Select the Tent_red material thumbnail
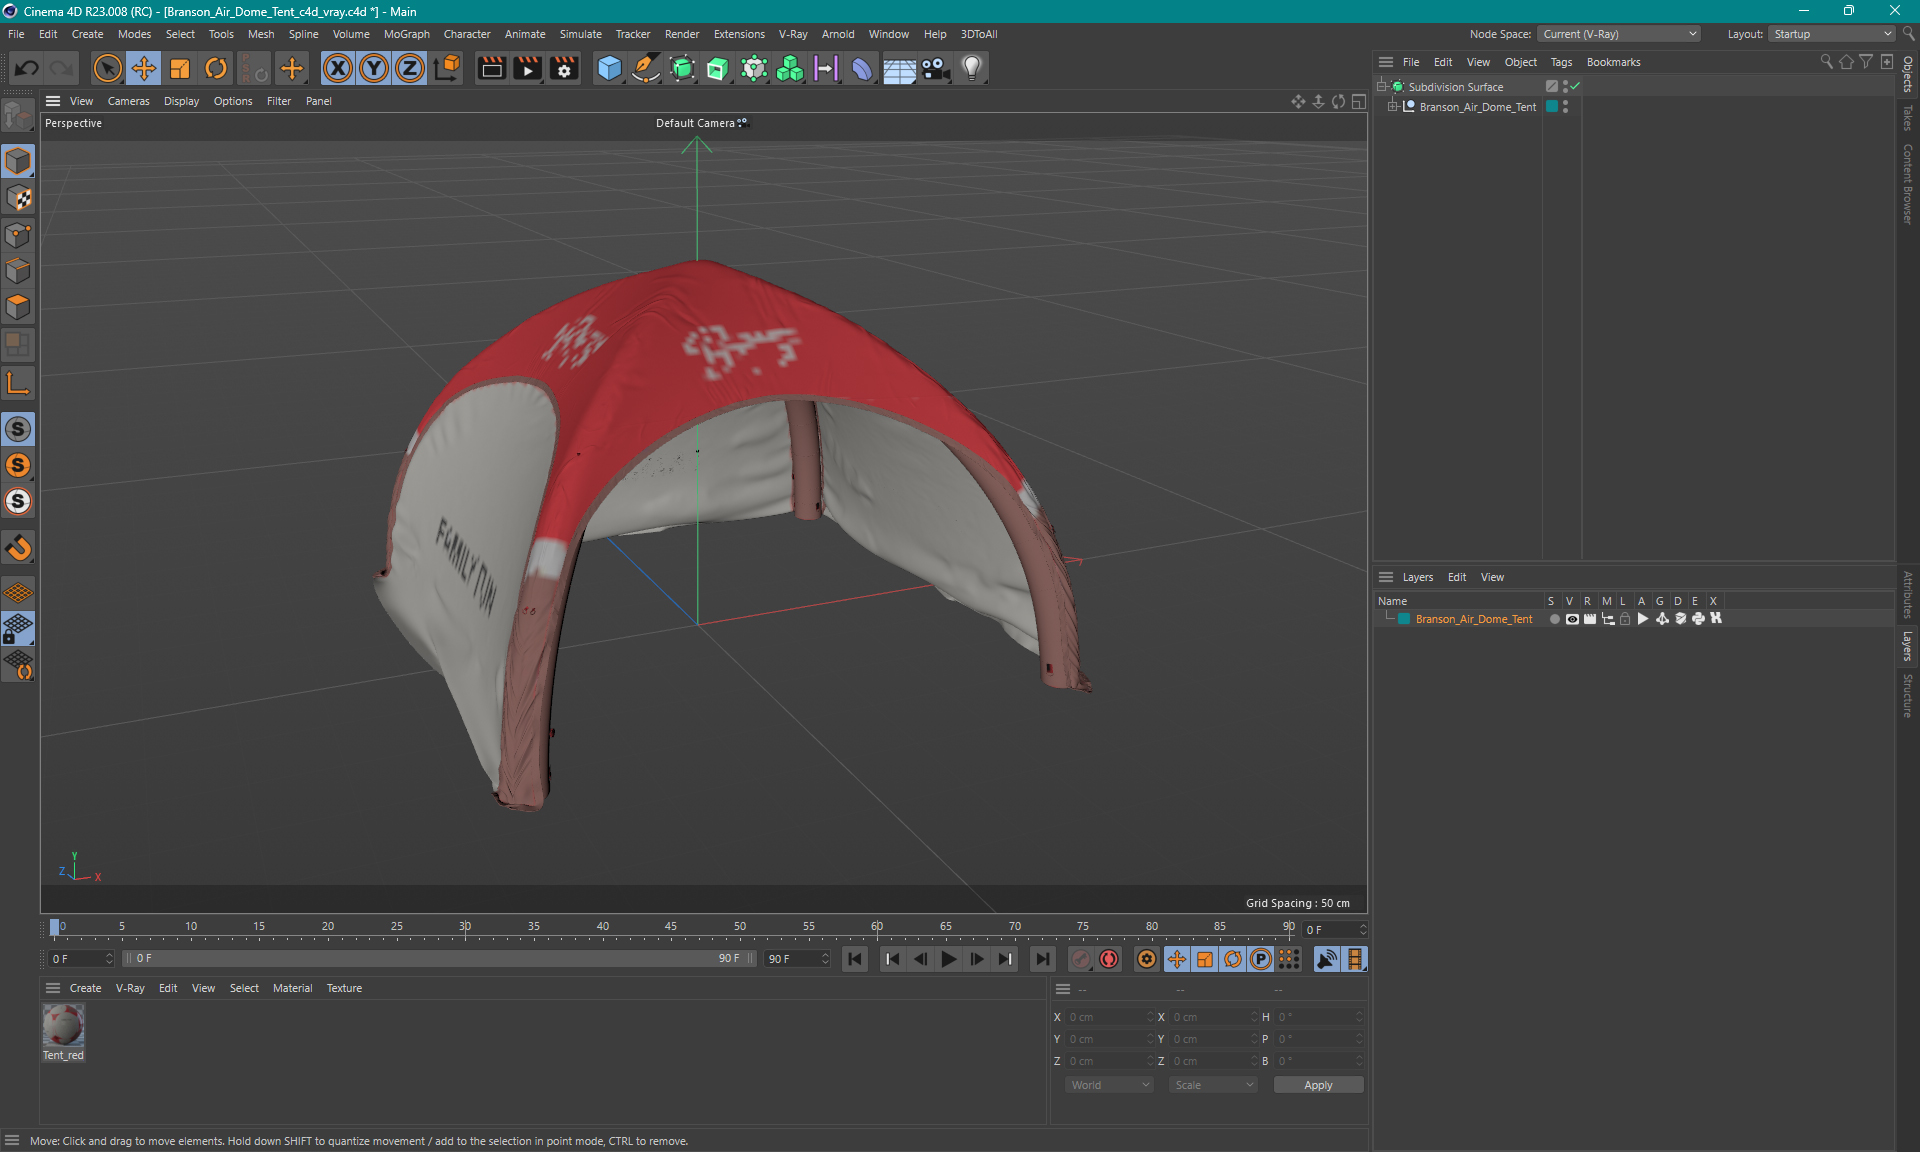 [63, 1026]
